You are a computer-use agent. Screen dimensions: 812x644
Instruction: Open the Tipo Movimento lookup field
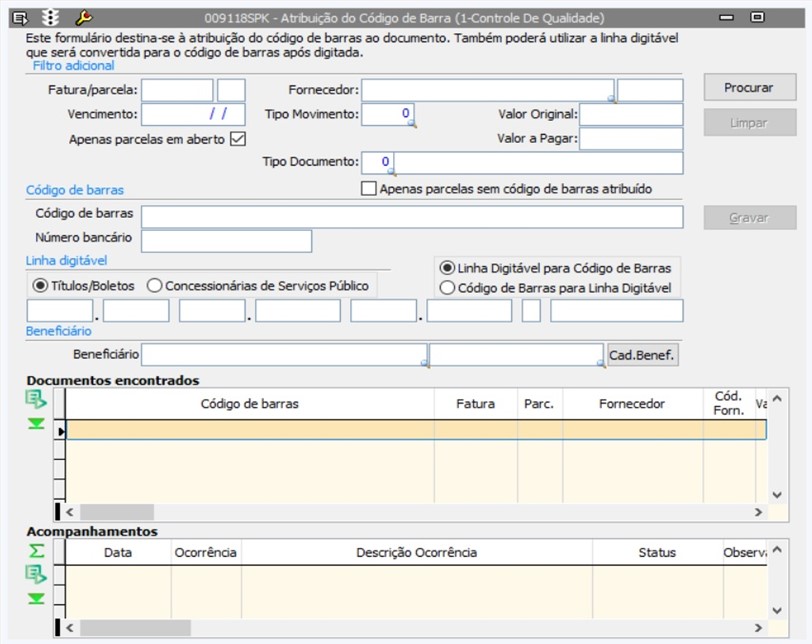[410, 123]
